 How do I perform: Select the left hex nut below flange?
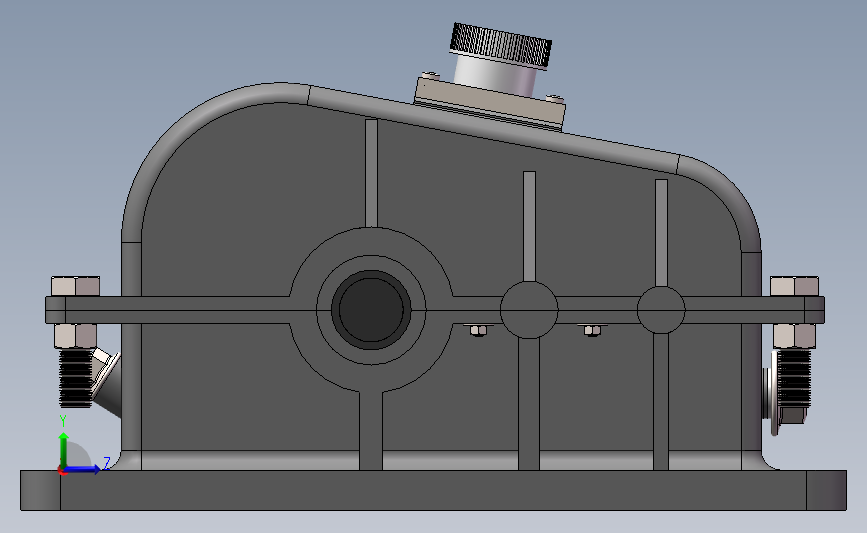point(76,336)
